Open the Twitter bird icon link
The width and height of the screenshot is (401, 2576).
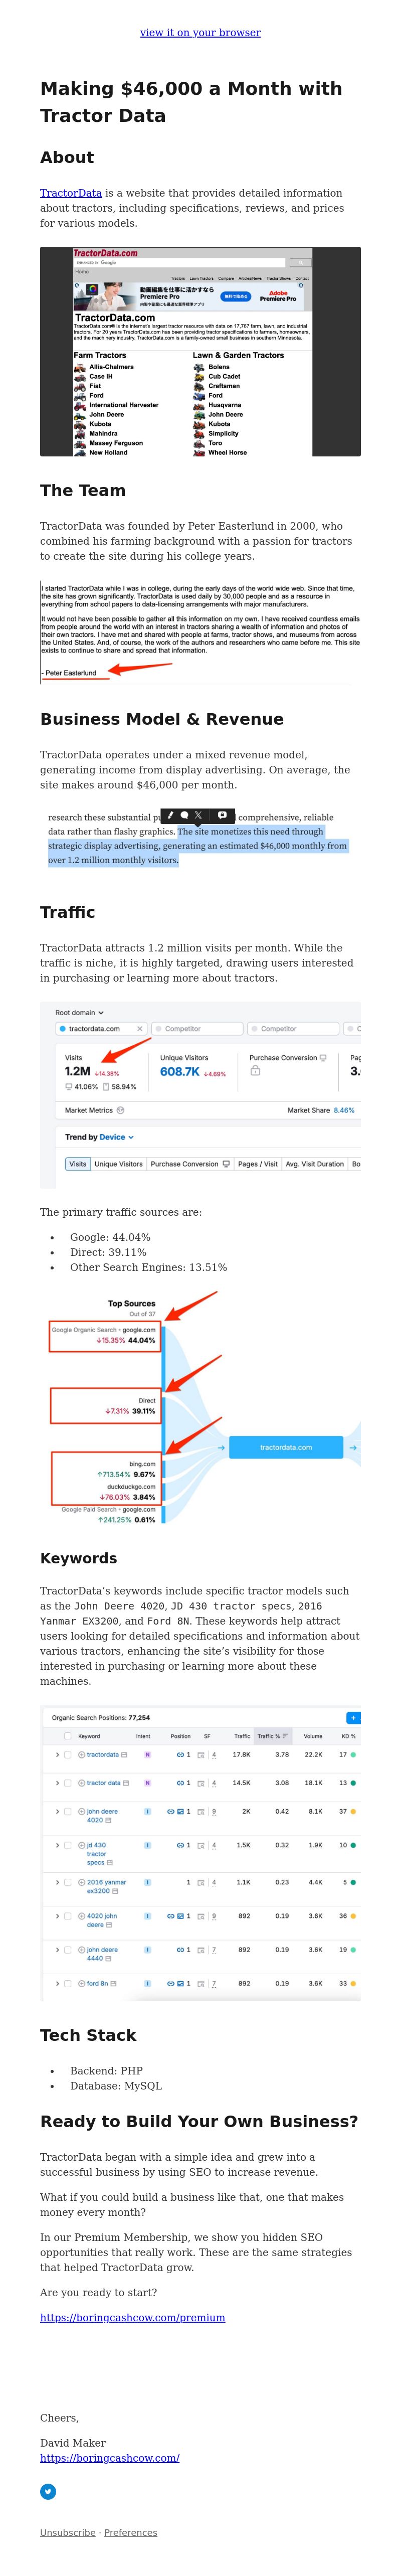(x=48, y=2491)
